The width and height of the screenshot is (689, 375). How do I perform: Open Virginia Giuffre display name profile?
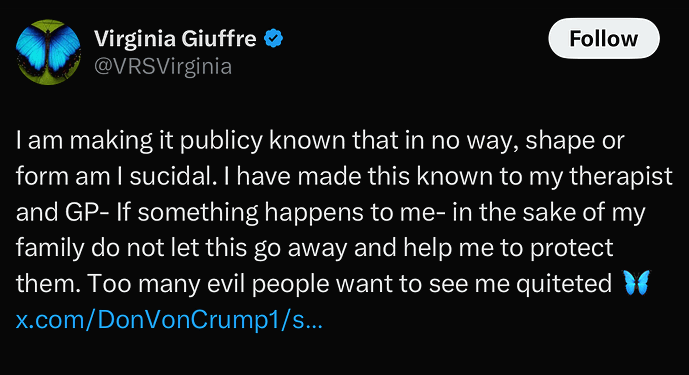pyautogui.click(x=175, y=39)
